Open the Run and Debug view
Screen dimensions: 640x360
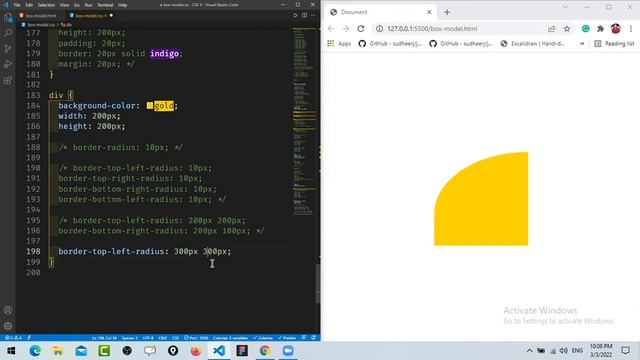(x=8, y=64)
